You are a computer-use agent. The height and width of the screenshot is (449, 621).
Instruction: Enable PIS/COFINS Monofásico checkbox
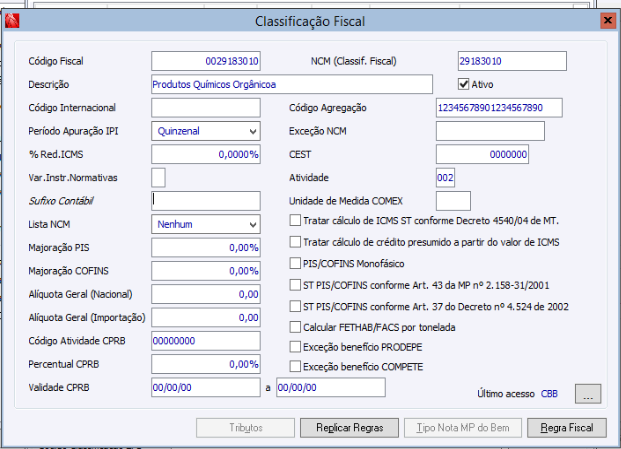click(295, 265)
